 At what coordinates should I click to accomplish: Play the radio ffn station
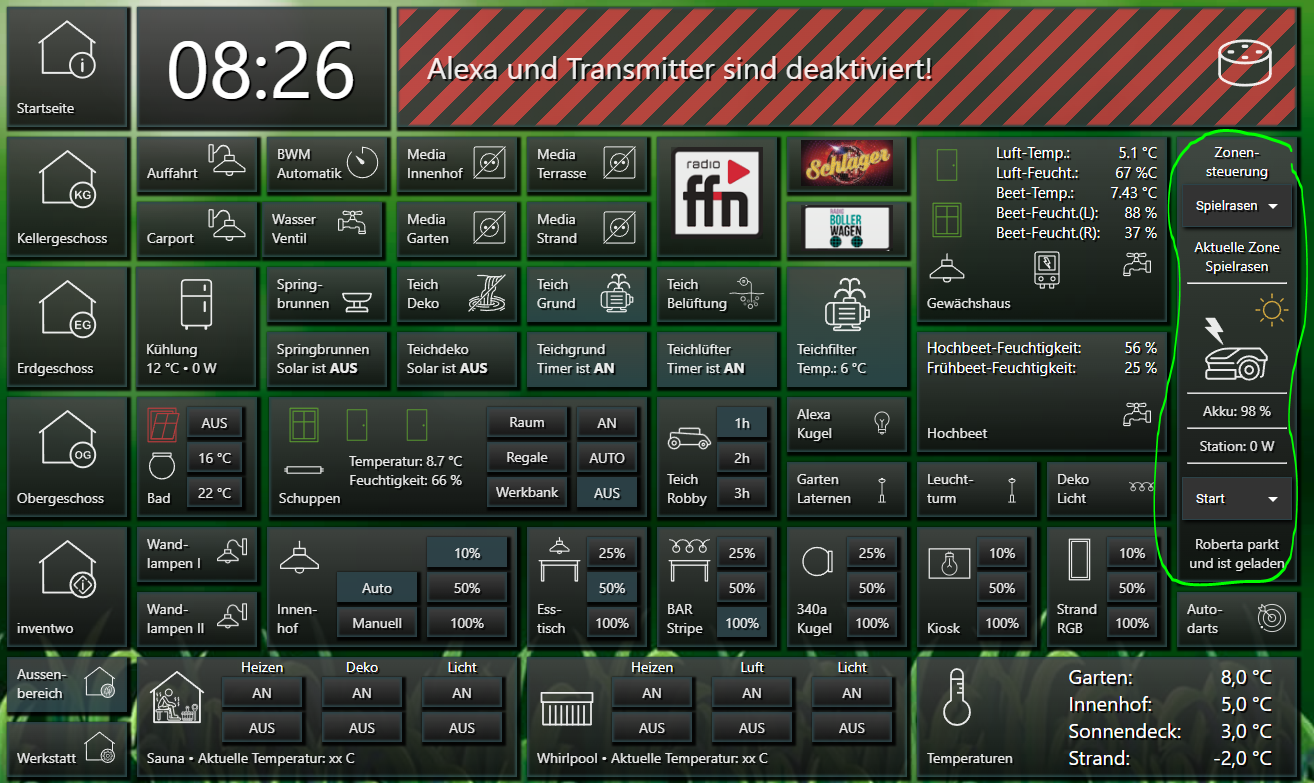click(717, 192)
